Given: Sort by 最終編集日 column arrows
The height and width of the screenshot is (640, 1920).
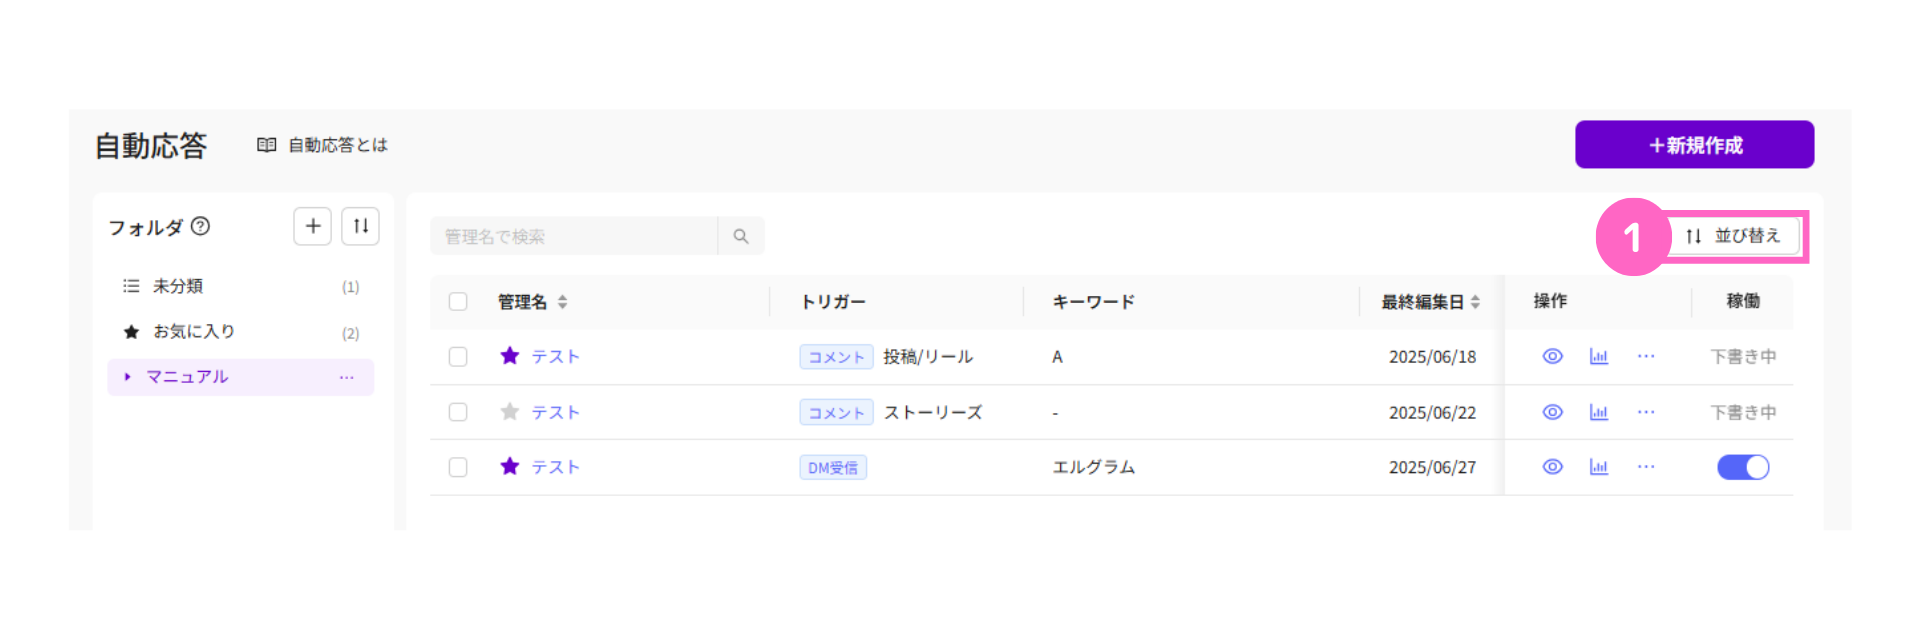Looking at the screenshot, I should 1475,302.
